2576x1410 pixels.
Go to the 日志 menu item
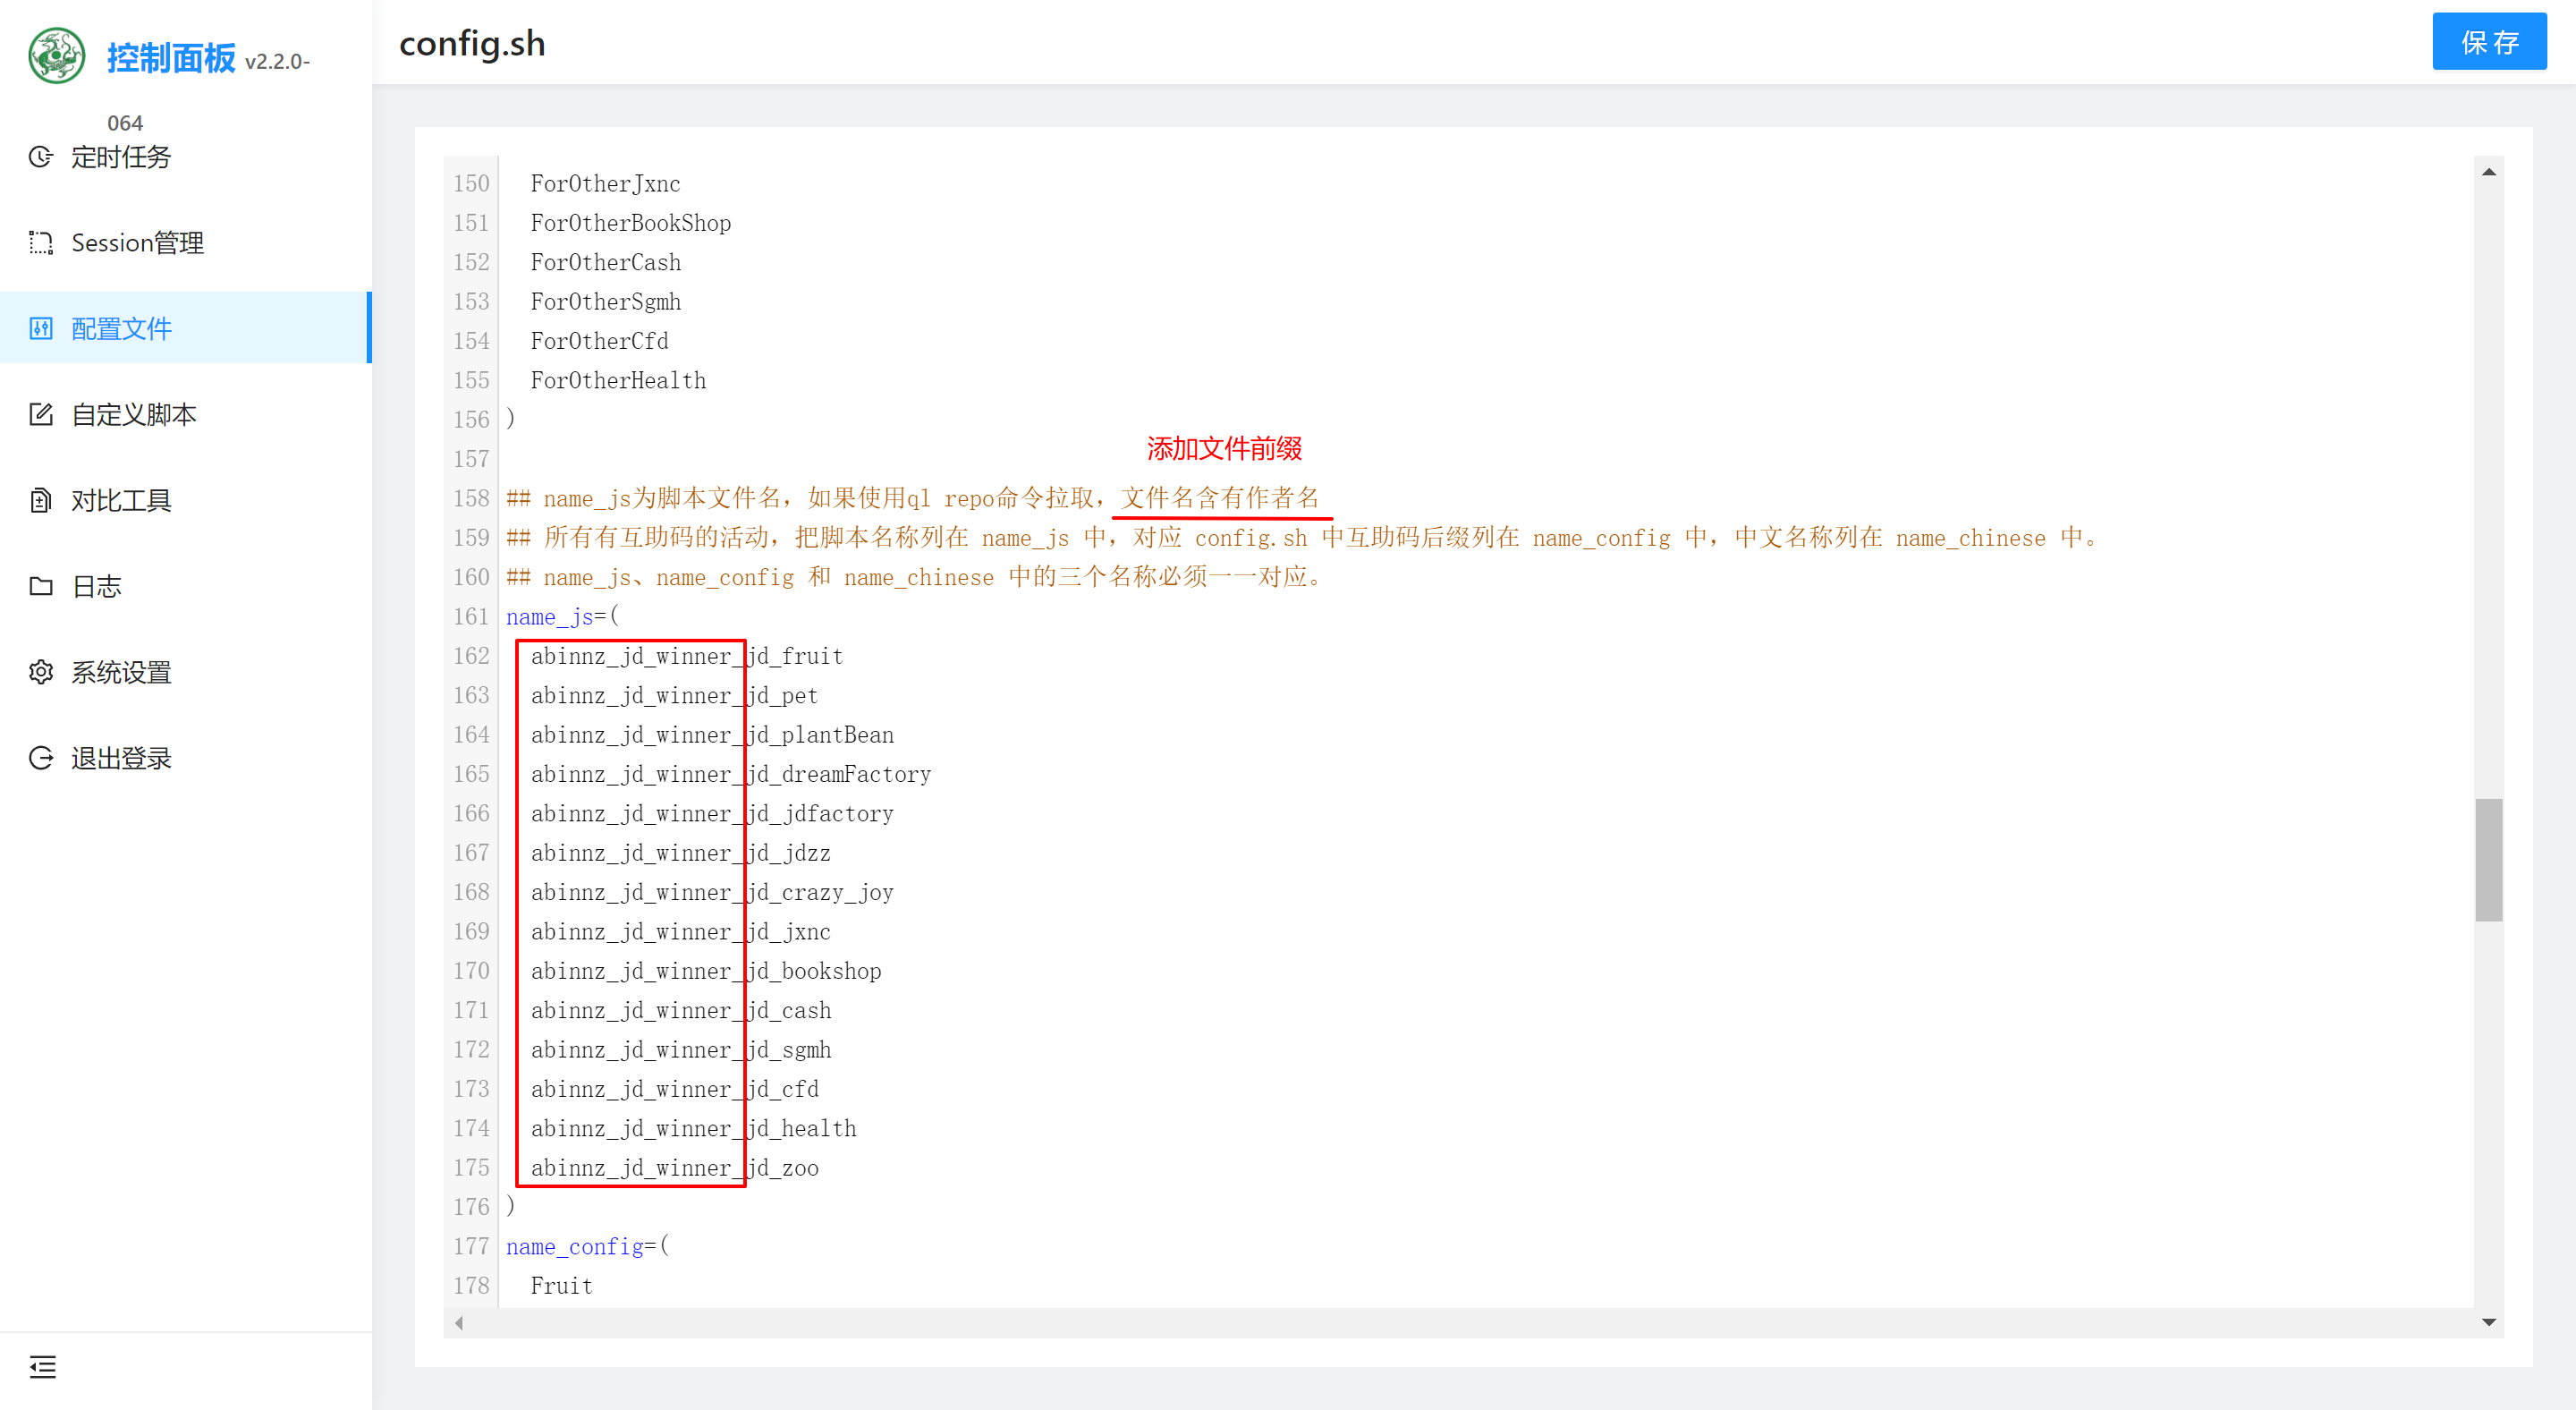tap(97, 586)
